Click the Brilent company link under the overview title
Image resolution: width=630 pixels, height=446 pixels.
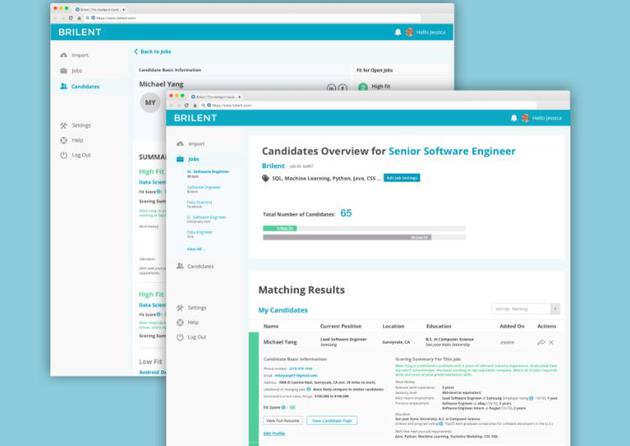(x=273, y=166)
